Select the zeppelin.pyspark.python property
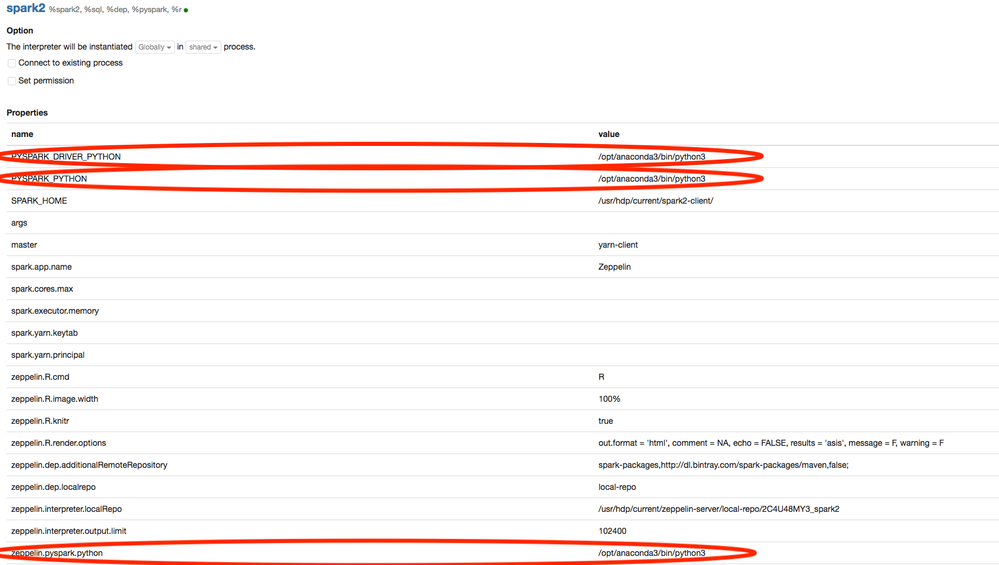 click(57, 553)
